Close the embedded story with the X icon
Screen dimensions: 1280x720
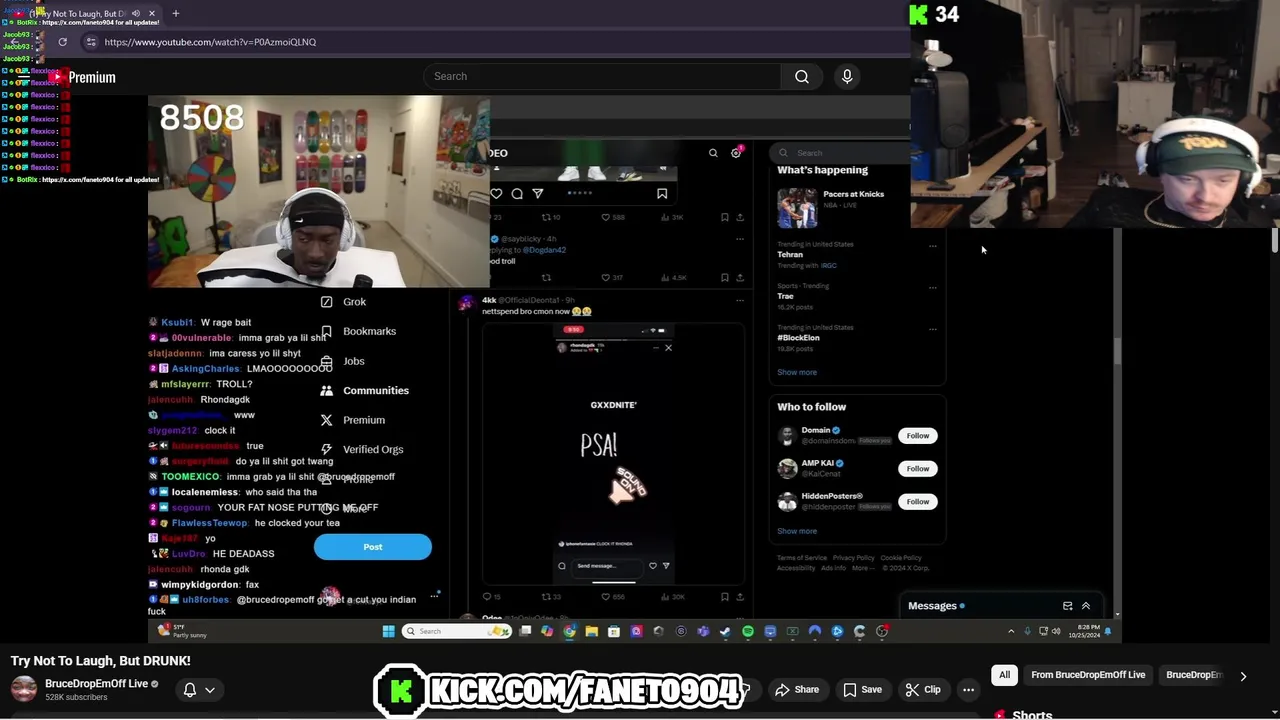[668, 348]
